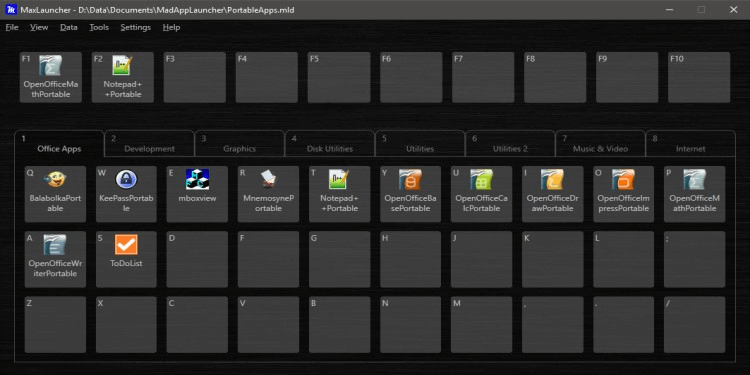This screenshot has height=375, width=750.
Task: Select the empty F6 favorites slot
Action: 411,77
